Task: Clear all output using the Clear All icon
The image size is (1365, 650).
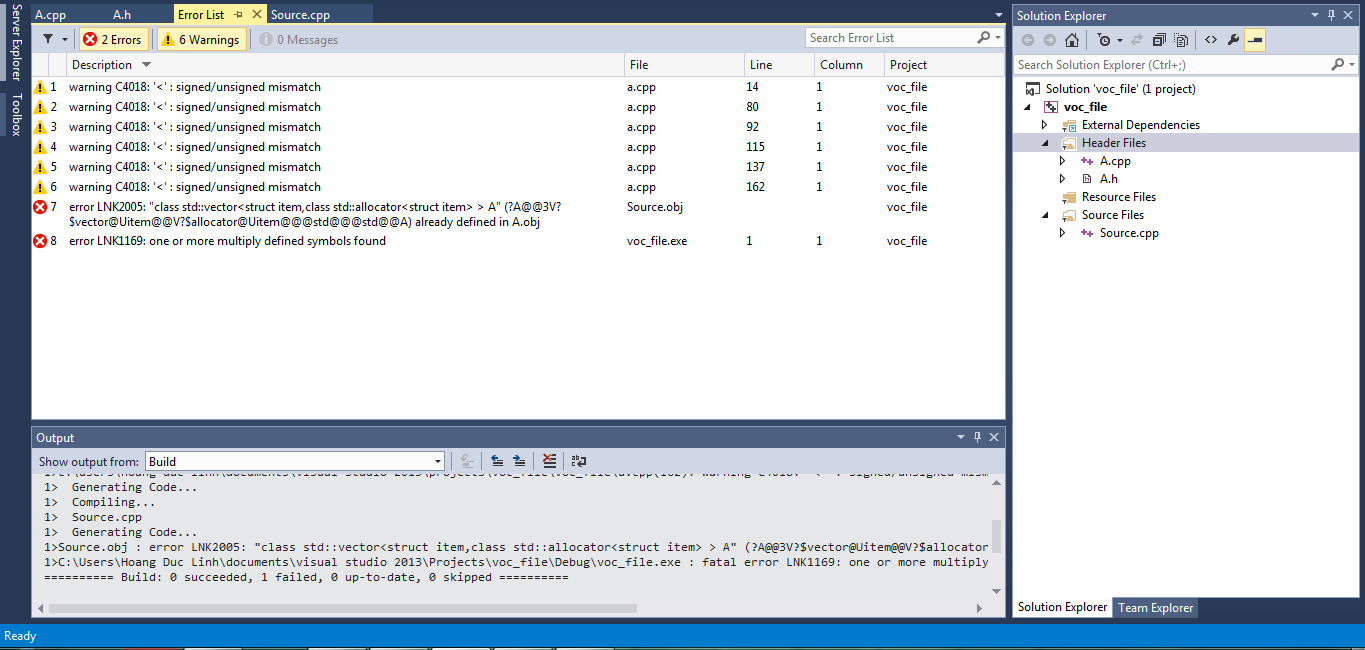Action: pos(549,461)
